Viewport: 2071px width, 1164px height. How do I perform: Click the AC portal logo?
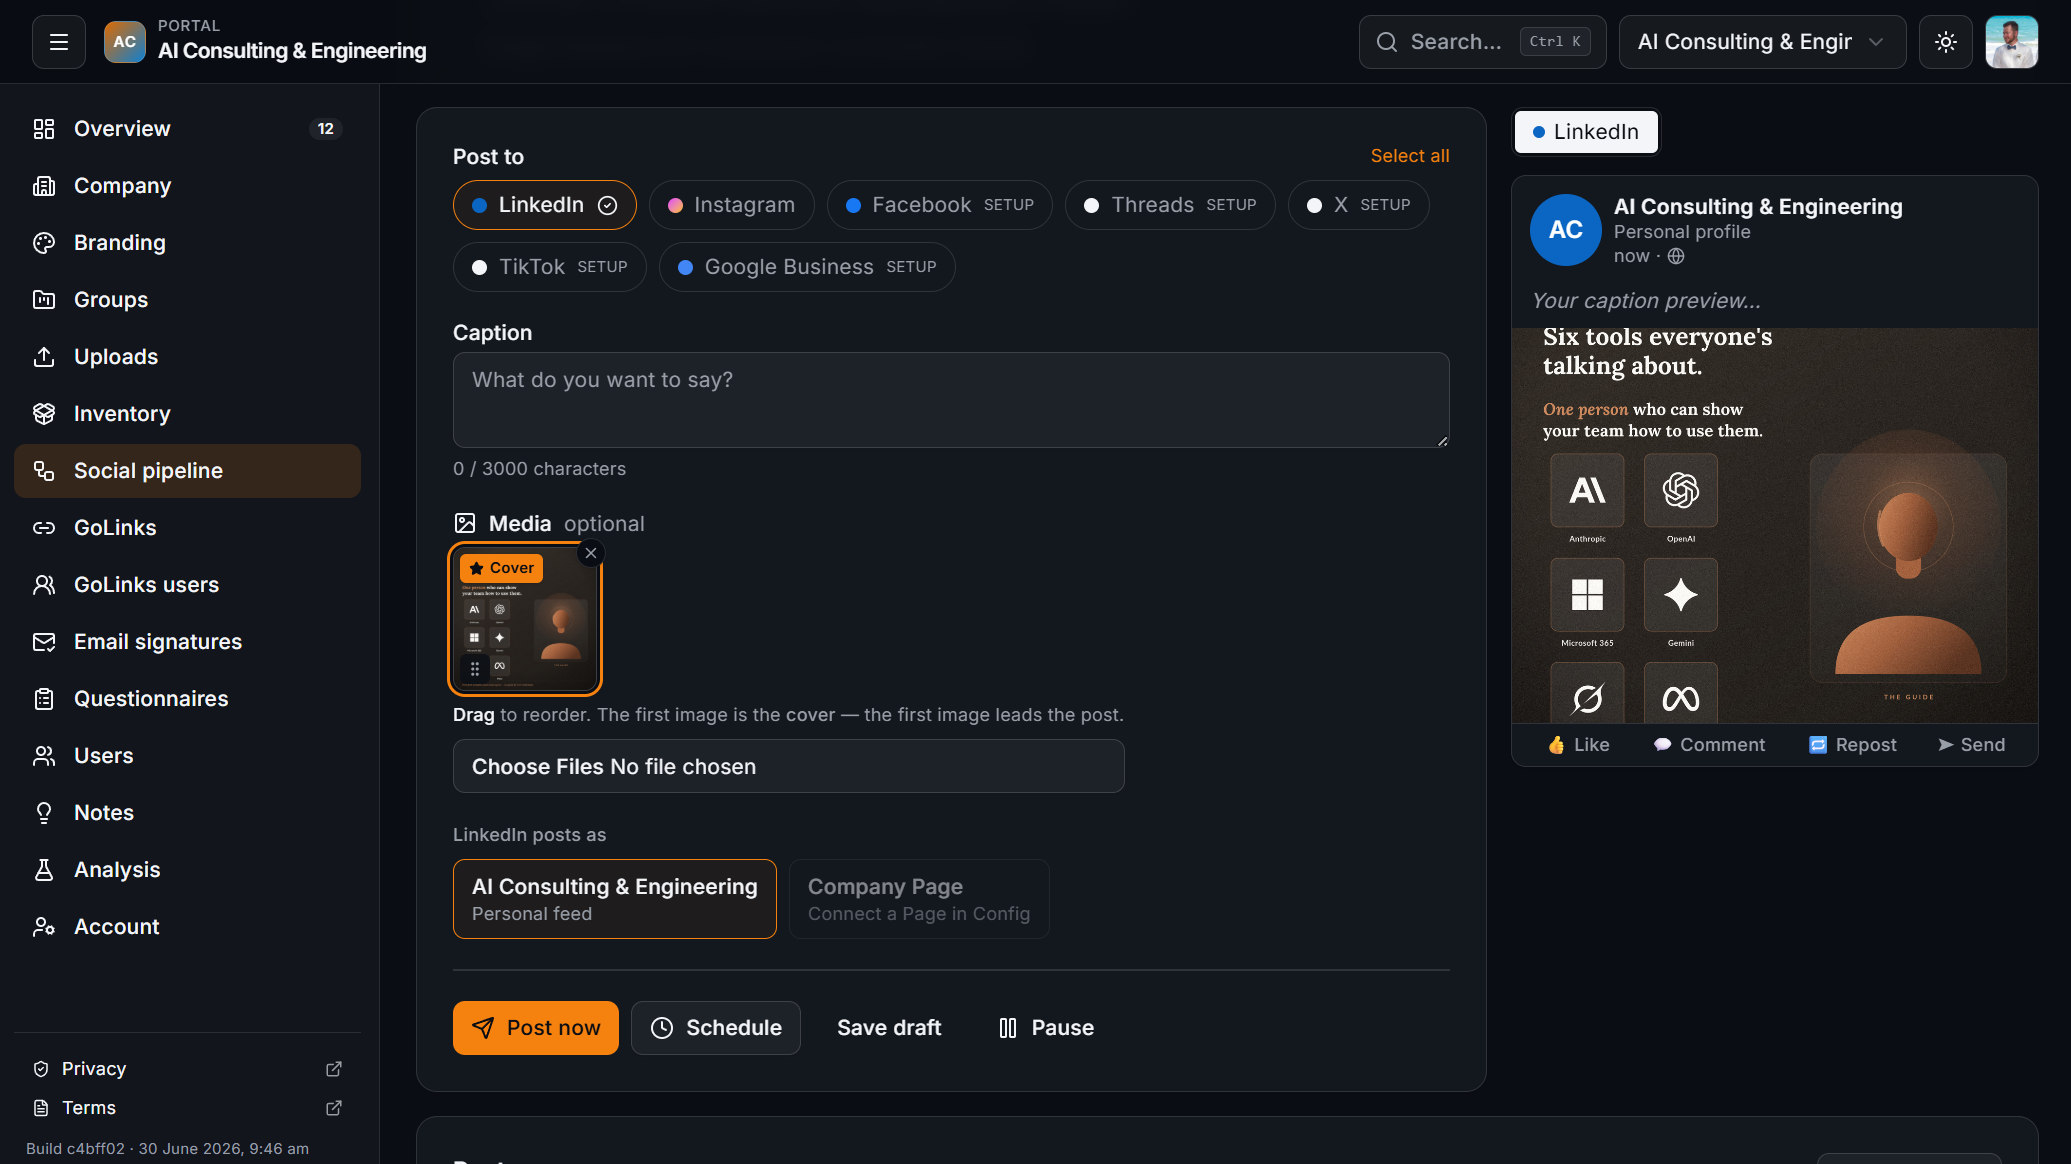[125, 42]
